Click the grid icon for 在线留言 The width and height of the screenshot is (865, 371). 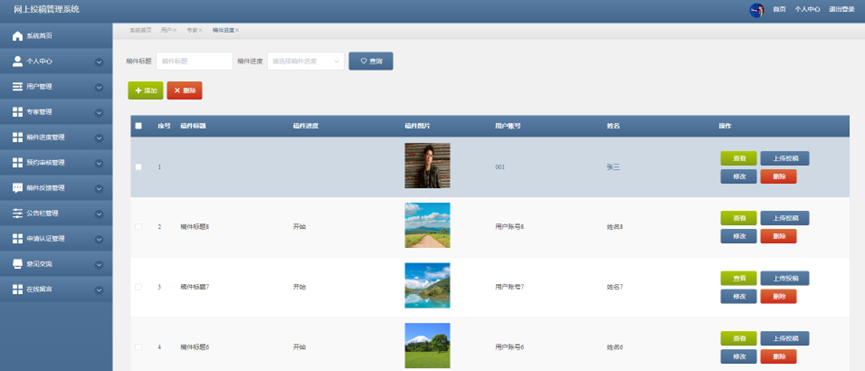(x=18, y=289)
